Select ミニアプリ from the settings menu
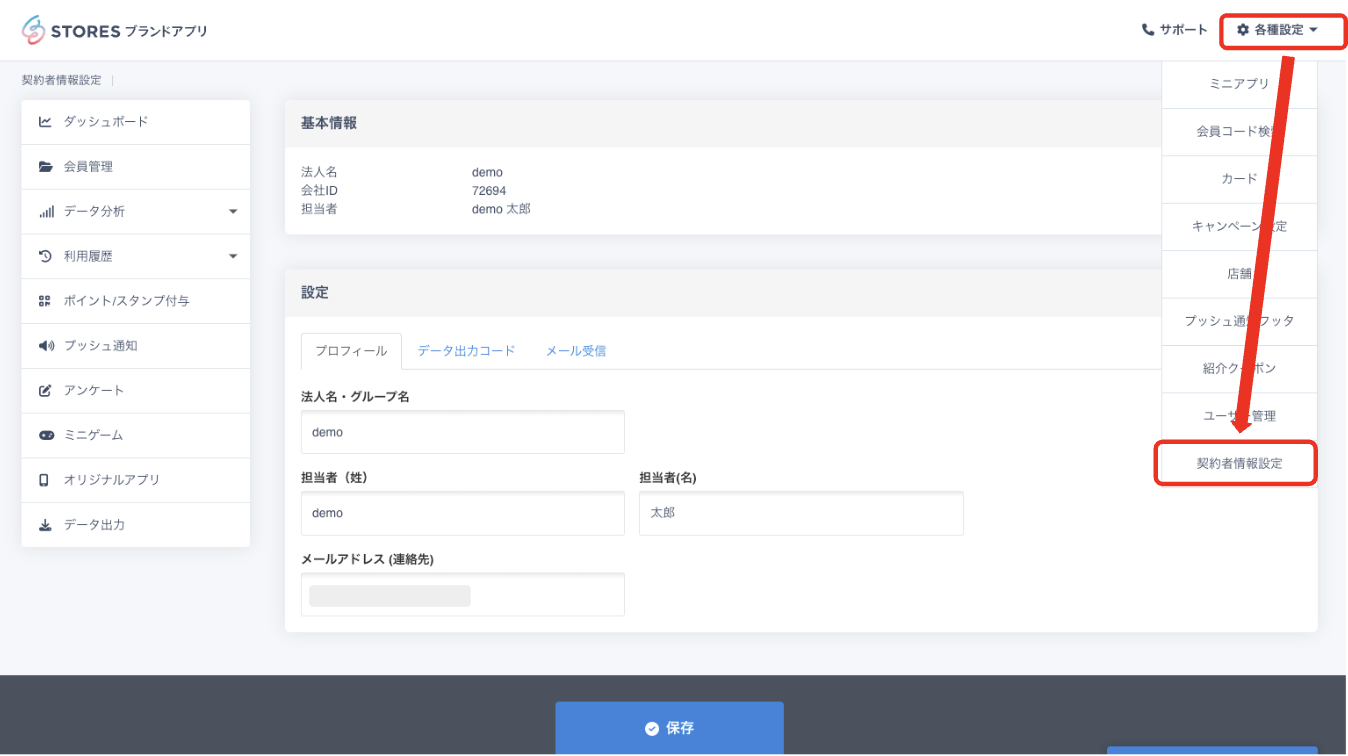1348x756 pixels. tap(1238, 84)
